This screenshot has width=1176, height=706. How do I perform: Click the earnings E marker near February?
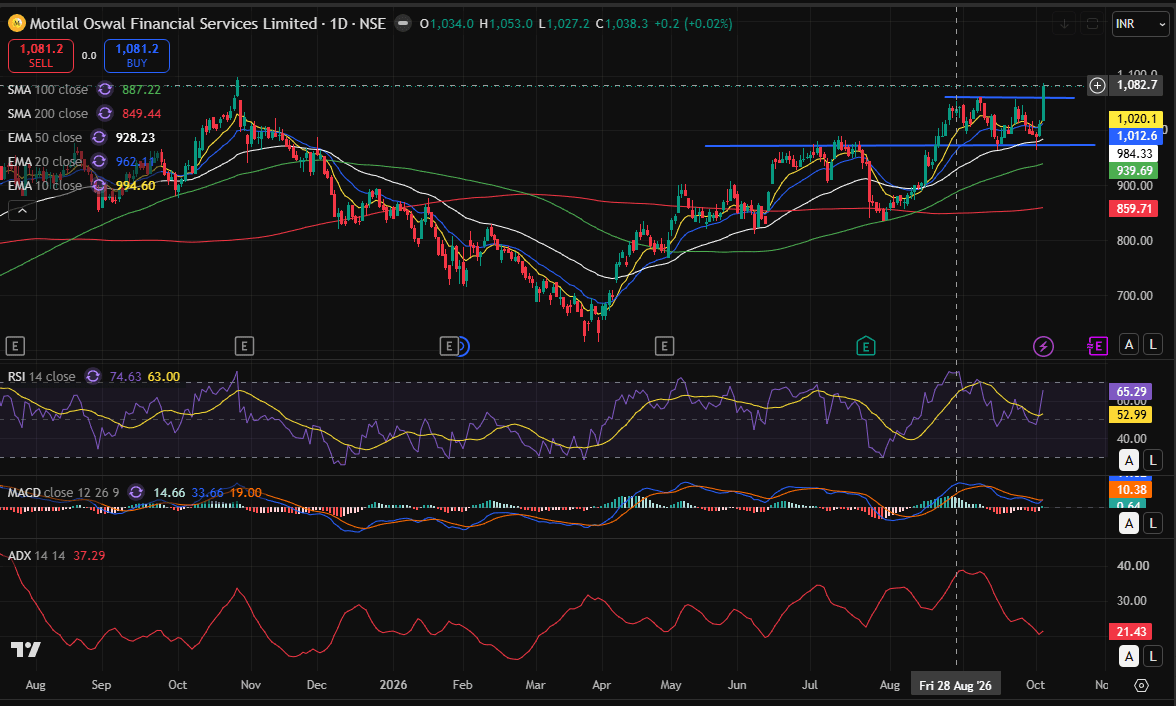[448, 346]
